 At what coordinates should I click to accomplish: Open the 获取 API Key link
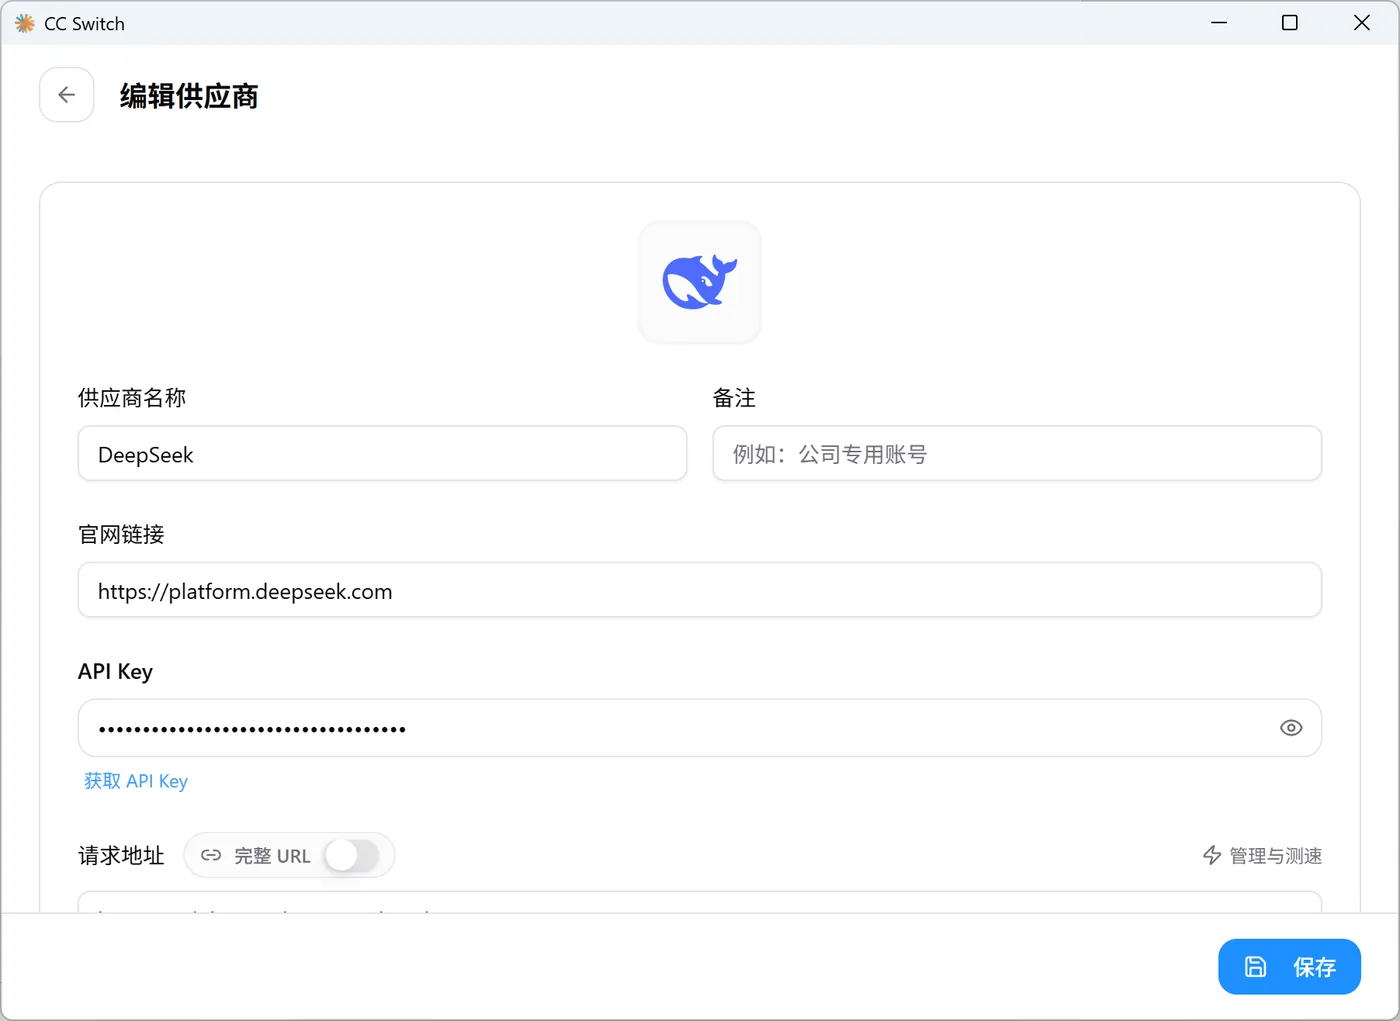pyautogui.click(x=136, y=781)
